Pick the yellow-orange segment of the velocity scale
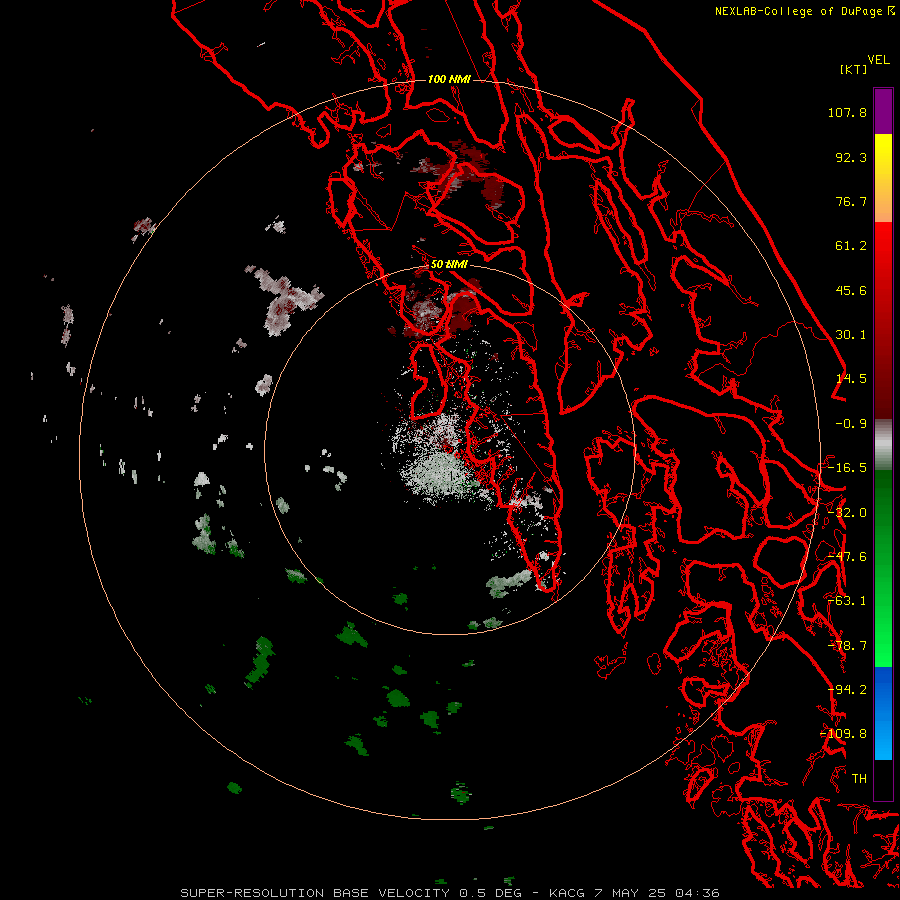 click(x=883, y=178)
